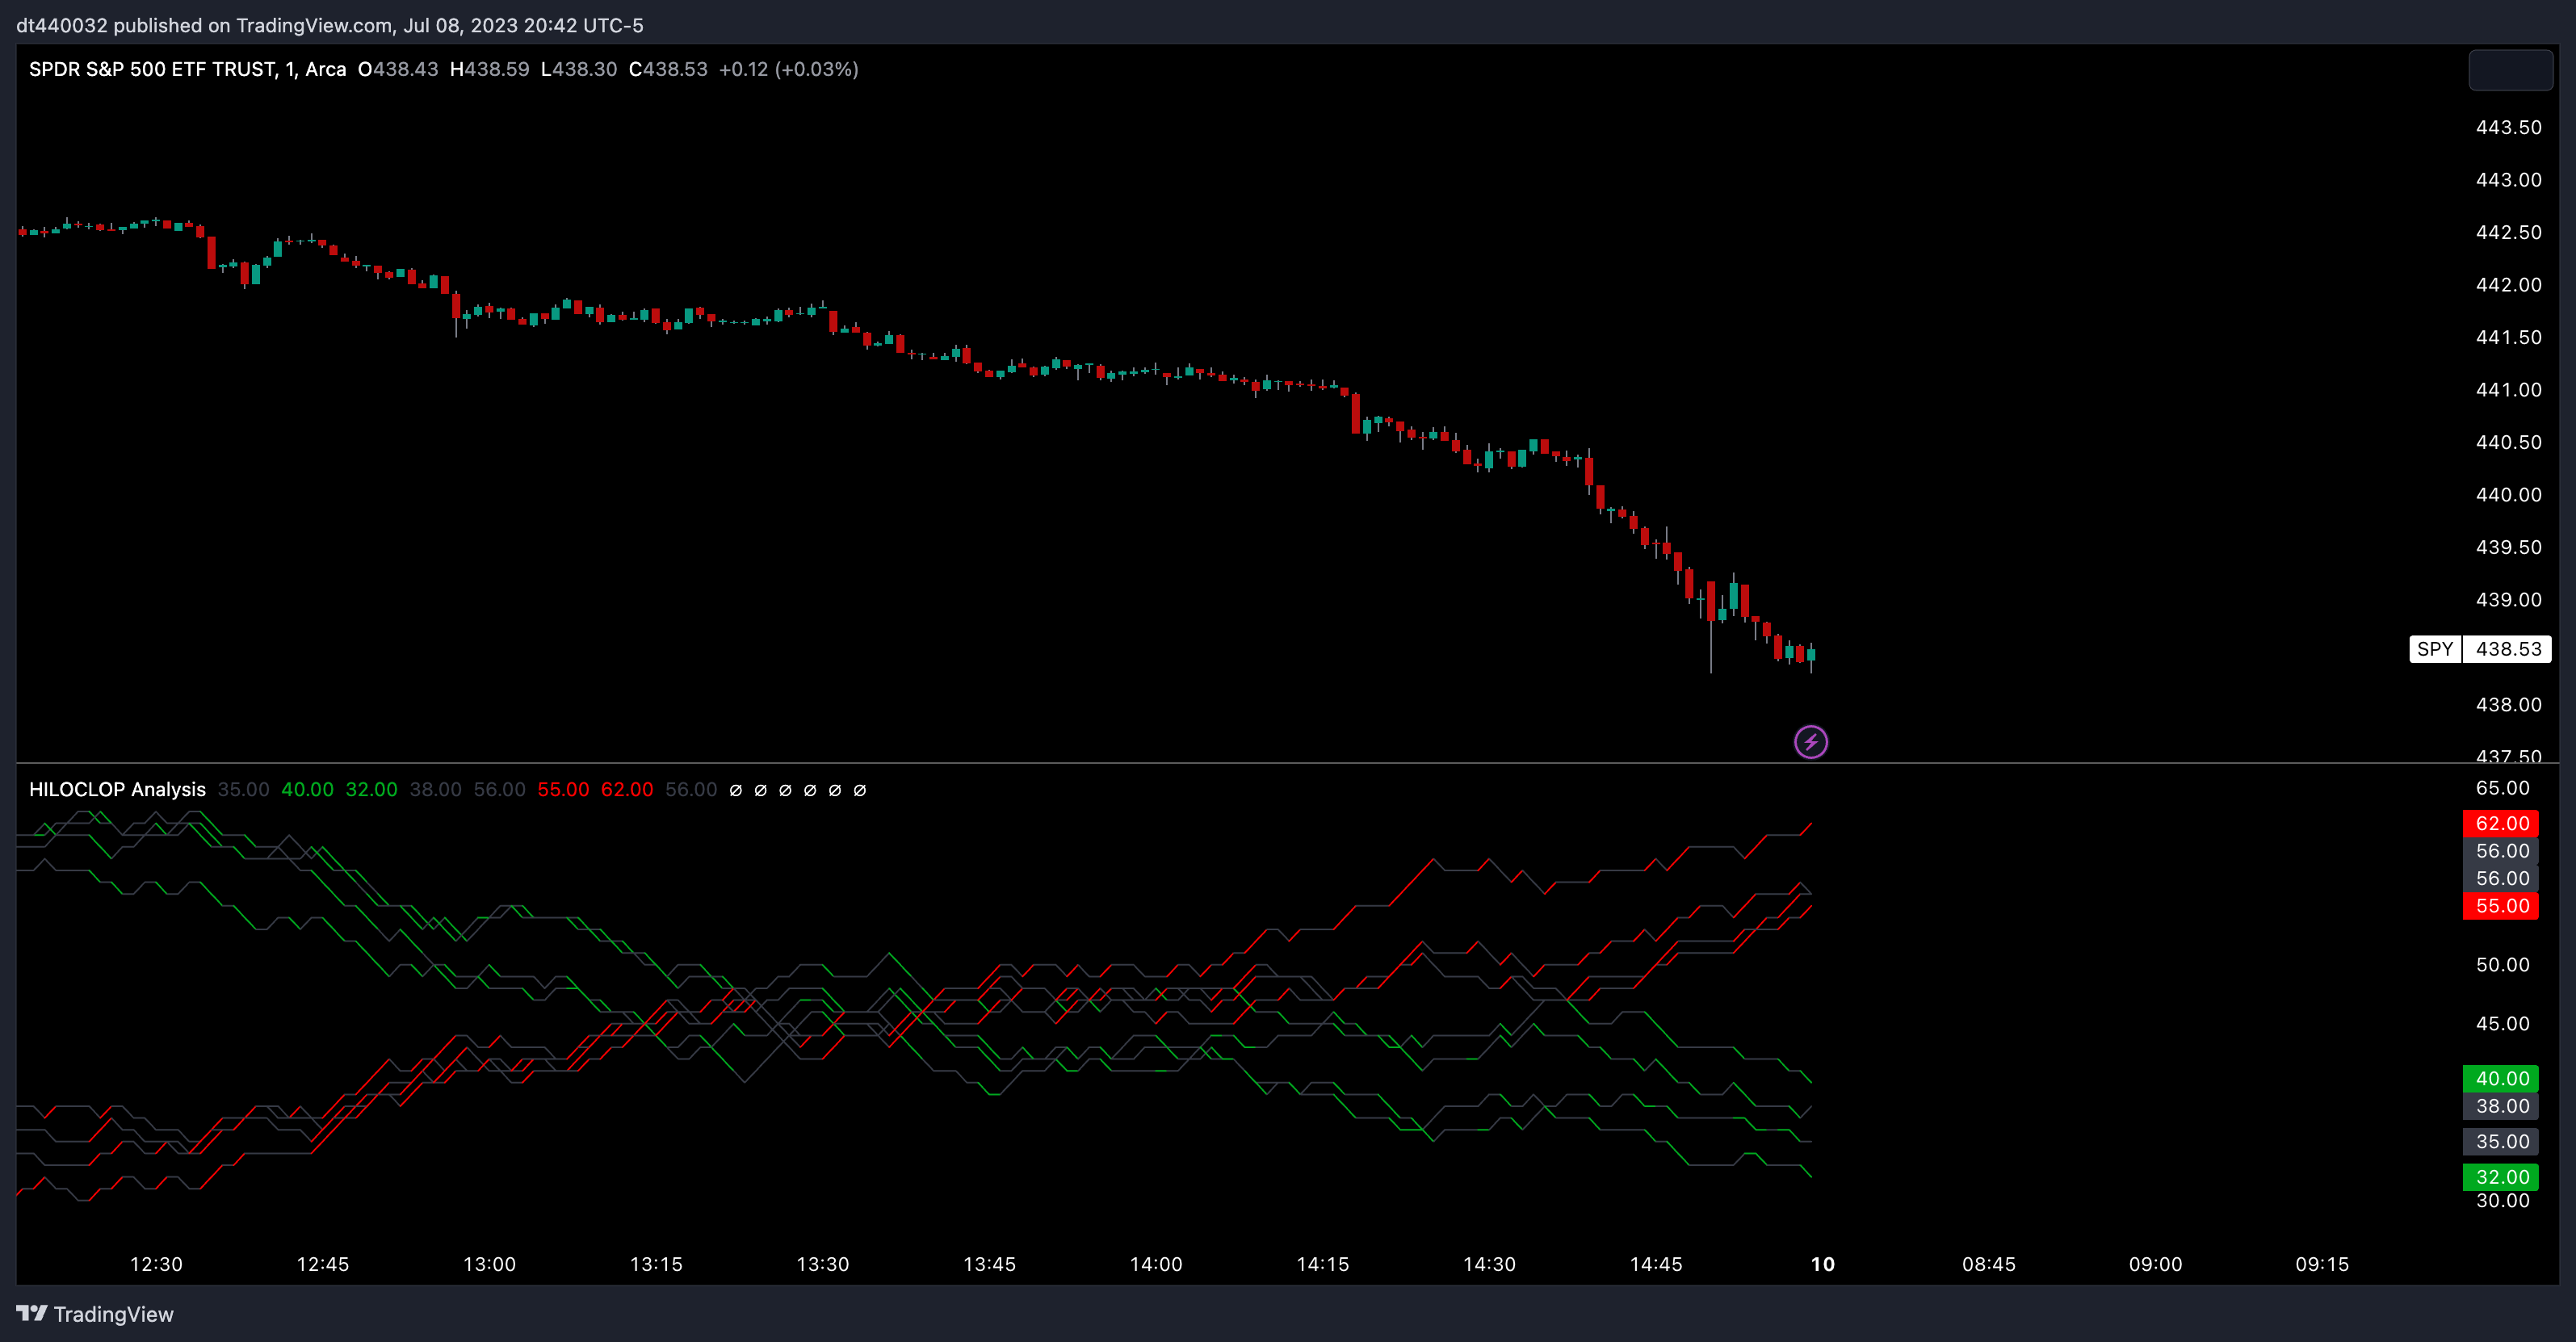Click the 08:45 time axis label
2576x1342 pixels.
point(1988,1264)
